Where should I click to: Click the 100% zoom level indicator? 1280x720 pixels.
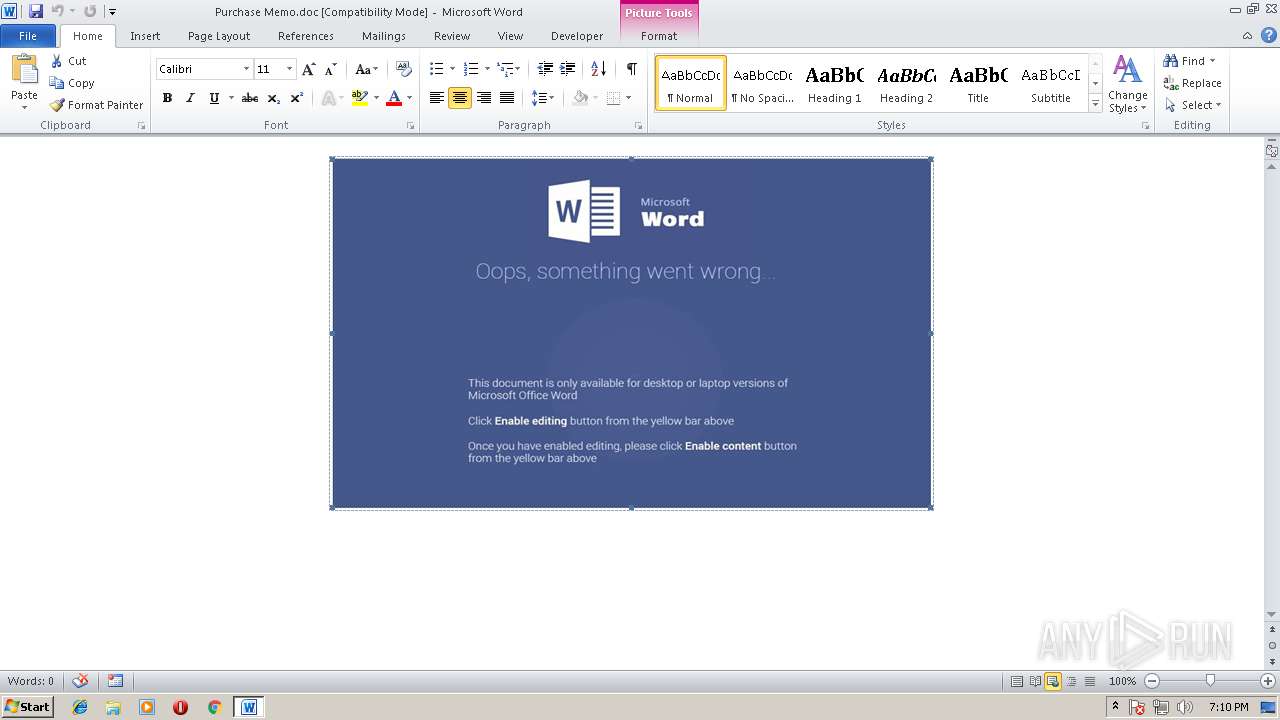tap(1122, 681)
